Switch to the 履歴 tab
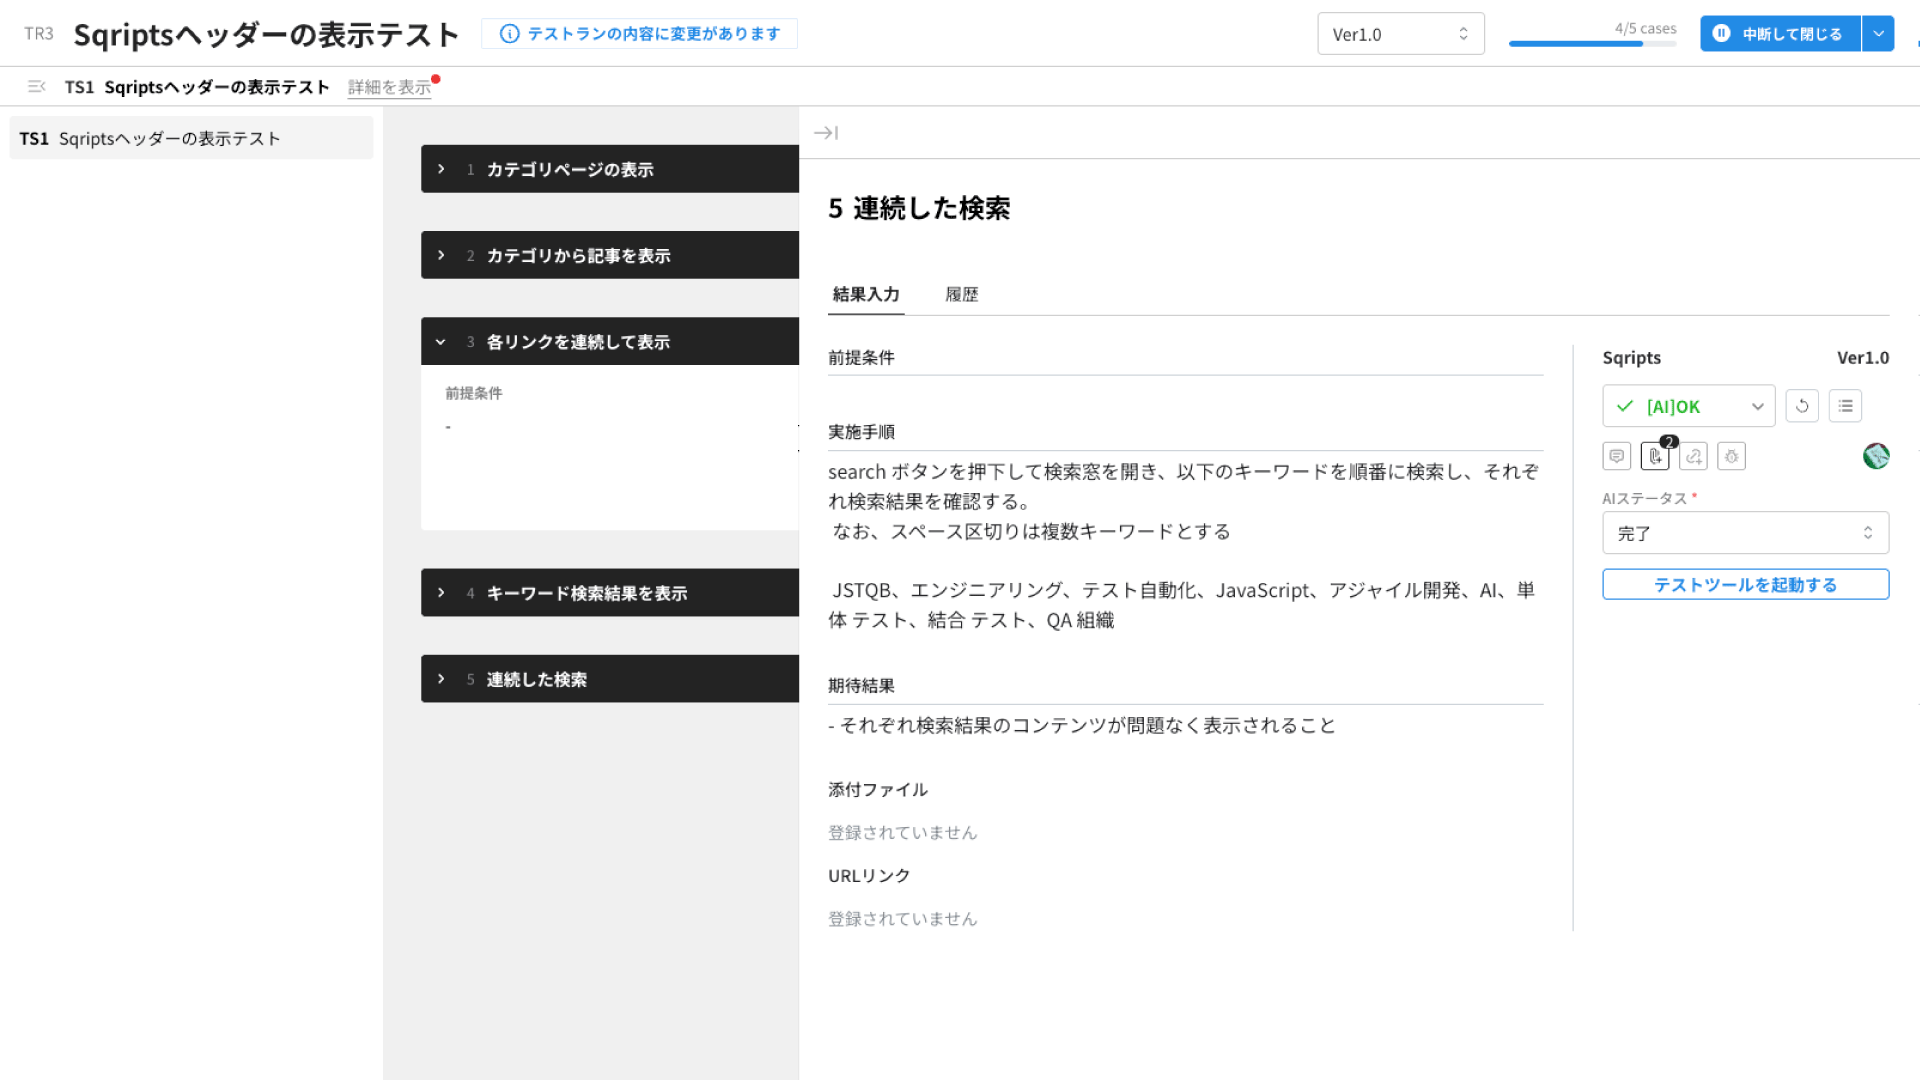Screen dimensions: 1920x1080 click(962, 294)
